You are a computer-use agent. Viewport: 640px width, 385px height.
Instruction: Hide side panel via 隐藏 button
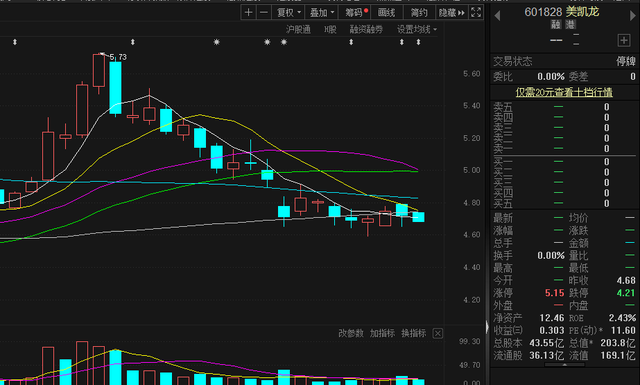pyautogui.click(x=451, y=13)
